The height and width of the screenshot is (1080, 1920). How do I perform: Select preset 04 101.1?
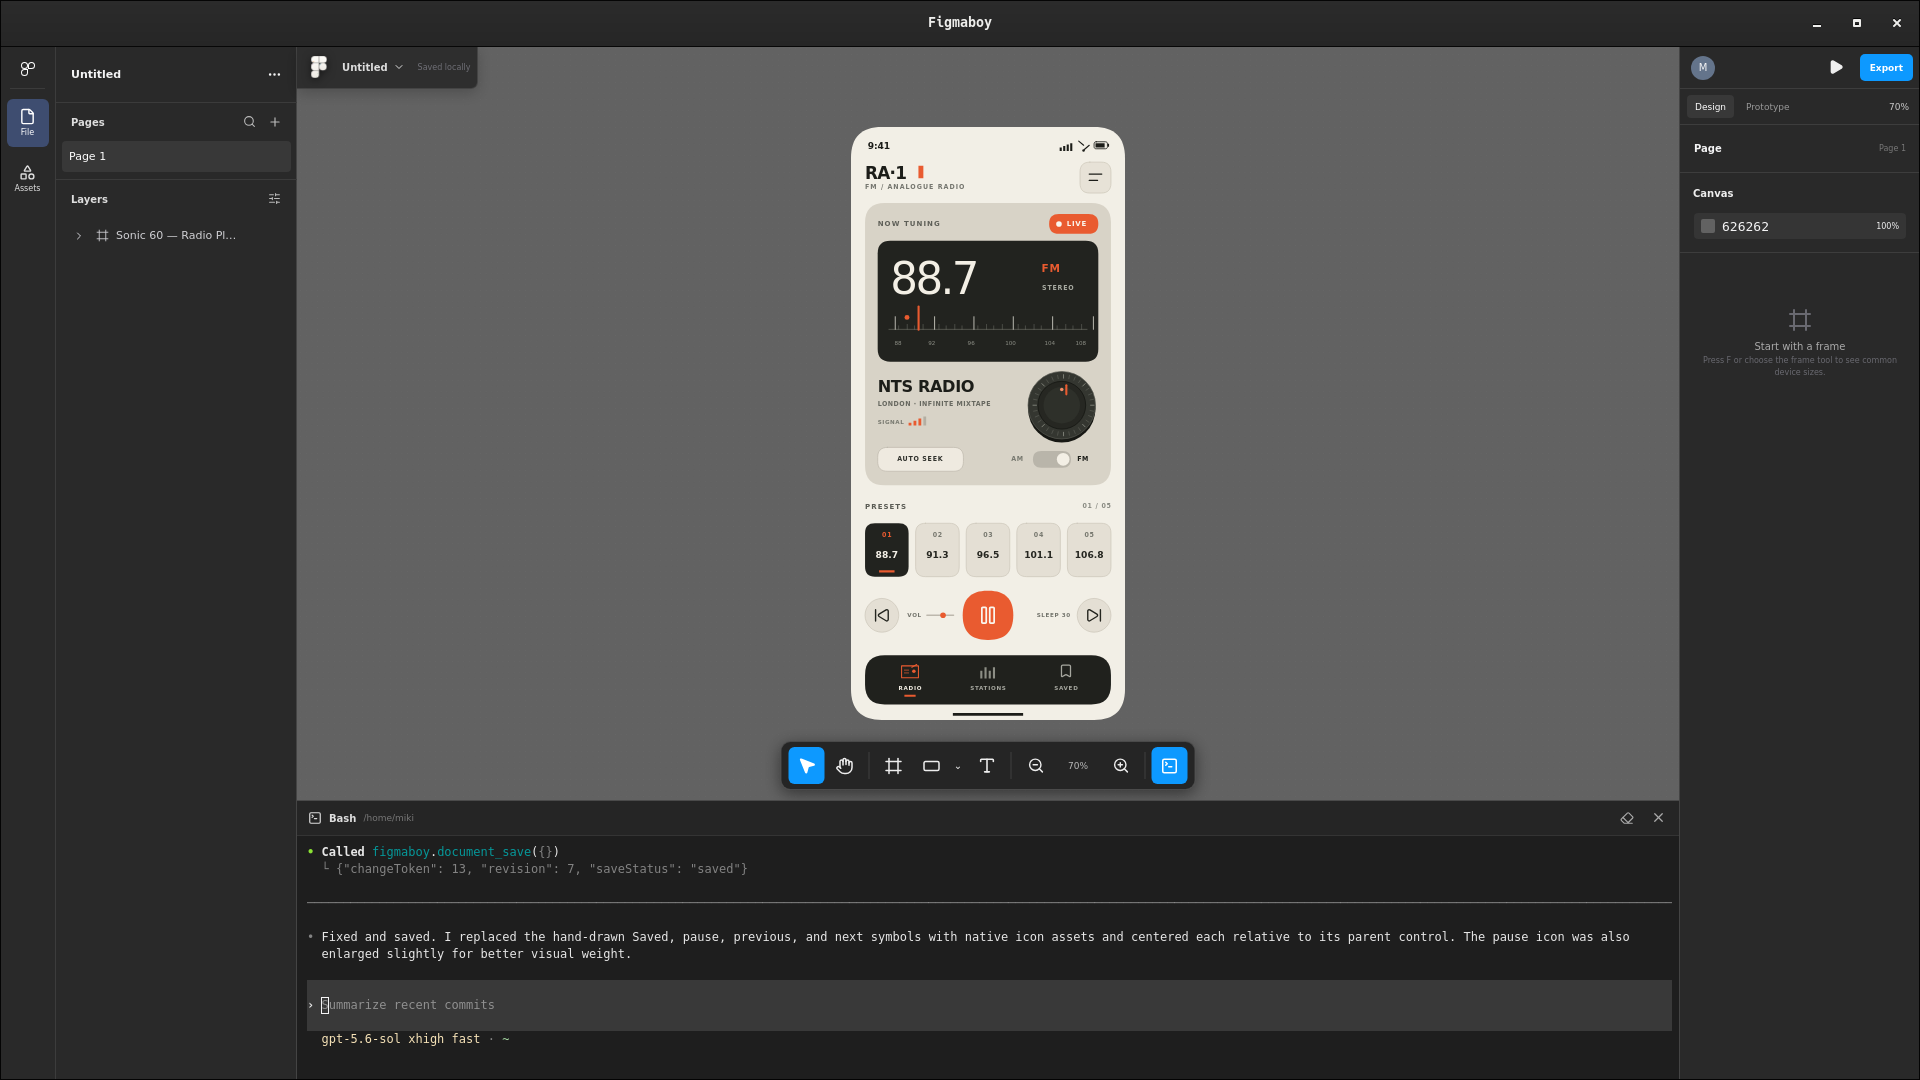1038,550
